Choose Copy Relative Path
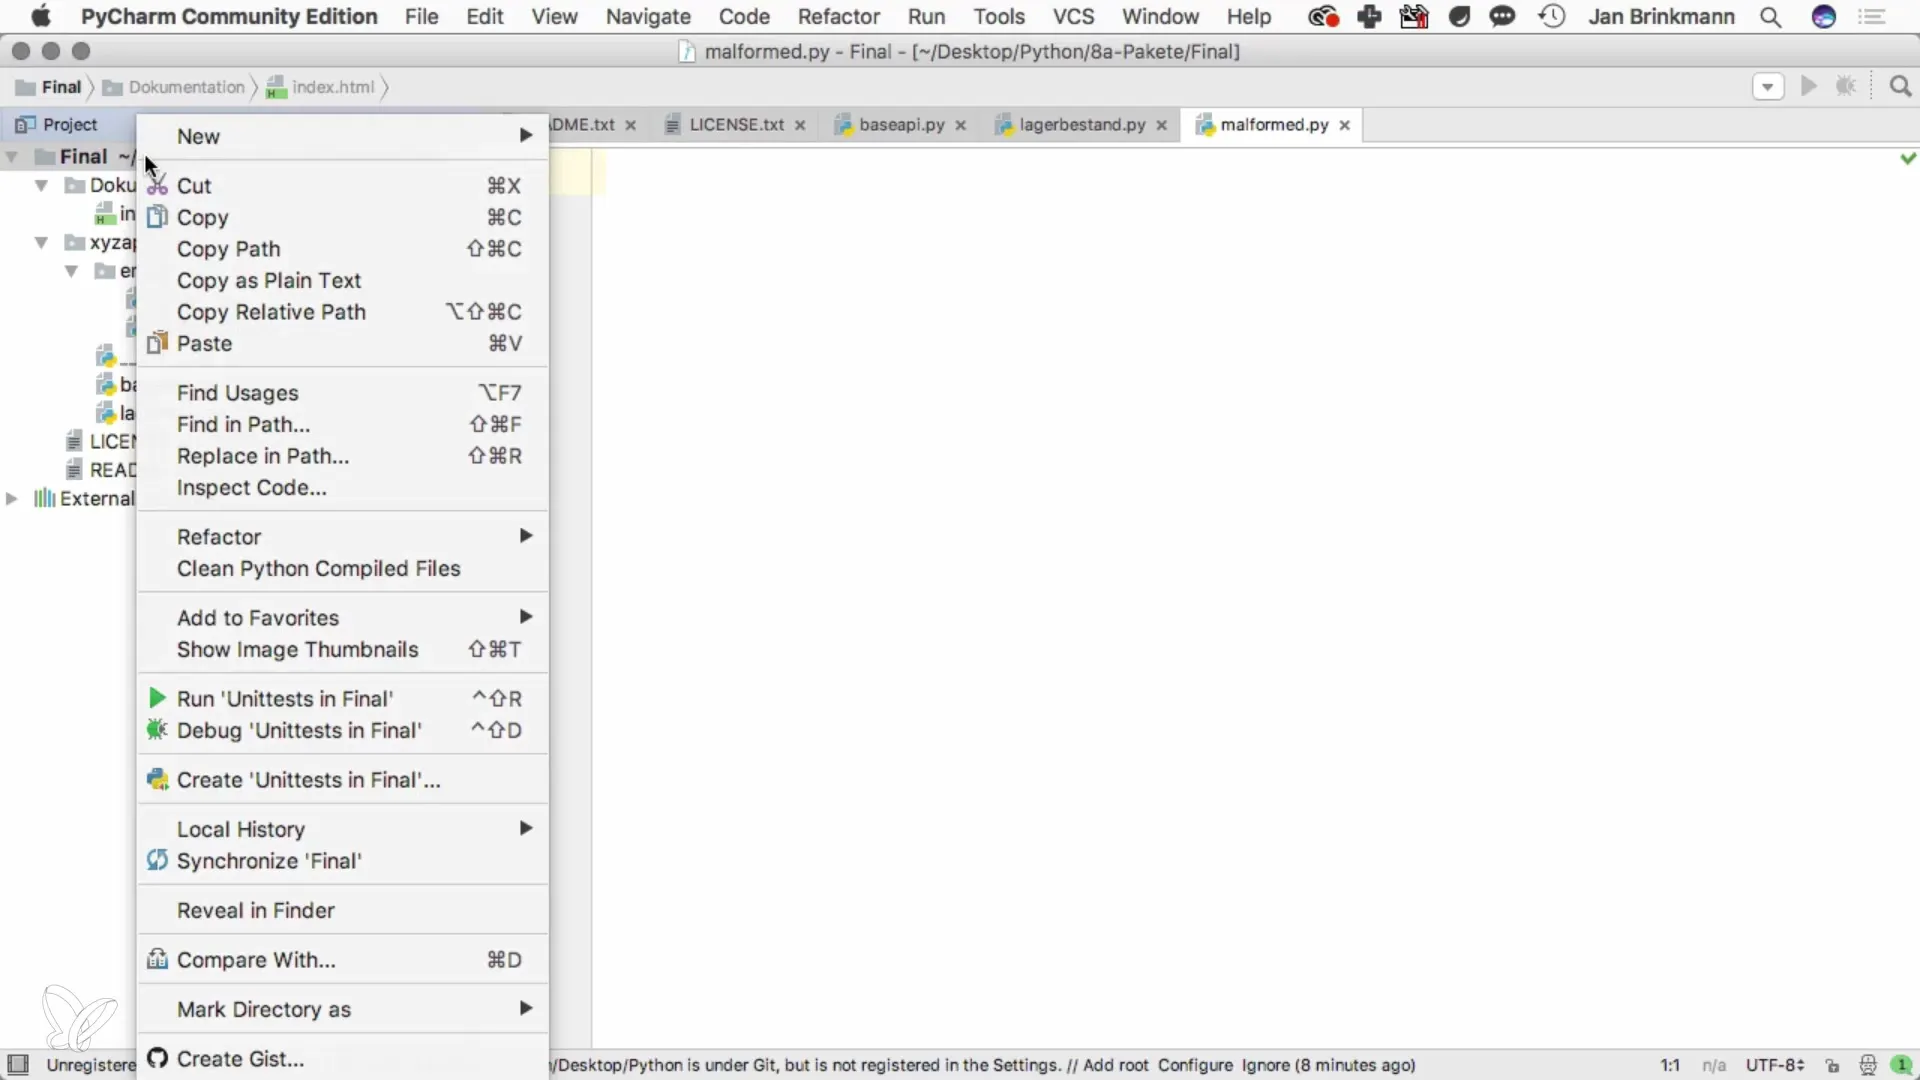1920x1080 pixels. 343,311
